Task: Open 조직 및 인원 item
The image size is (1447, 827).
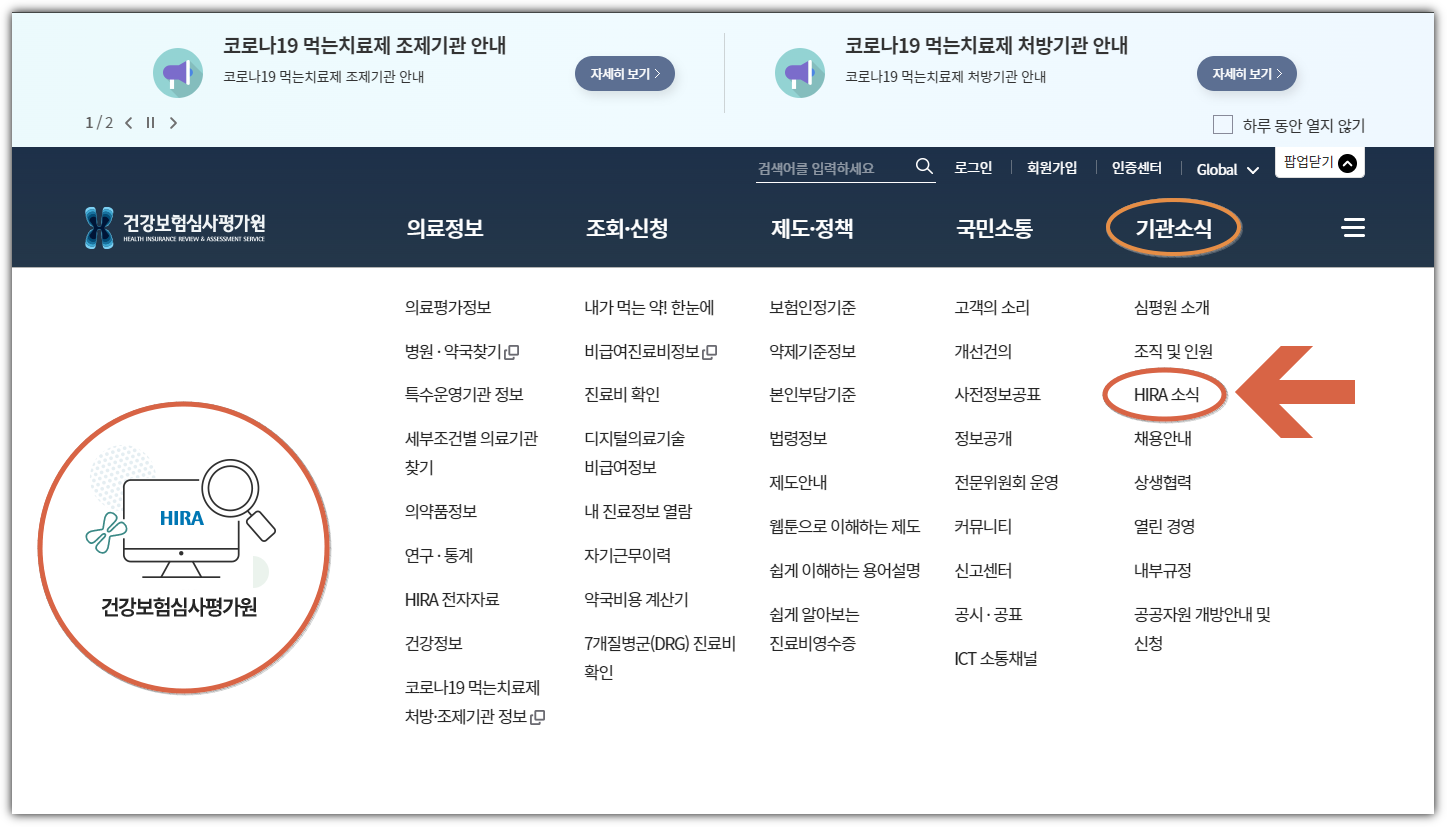Action: 1173,352
